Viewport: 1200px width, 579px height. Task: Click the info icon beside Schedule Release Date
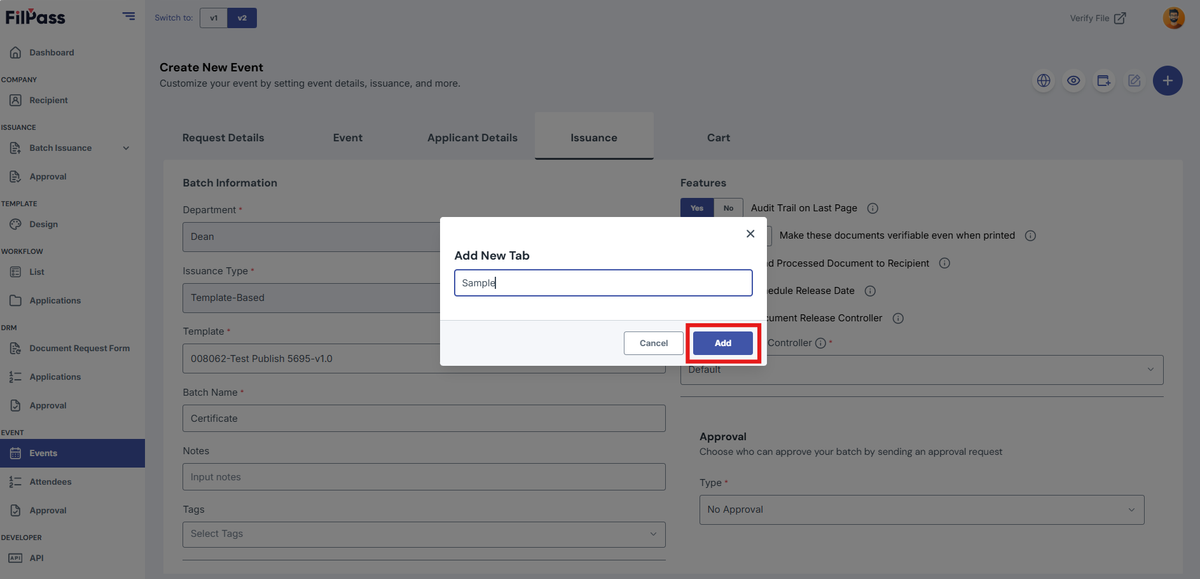pos(870,291)
